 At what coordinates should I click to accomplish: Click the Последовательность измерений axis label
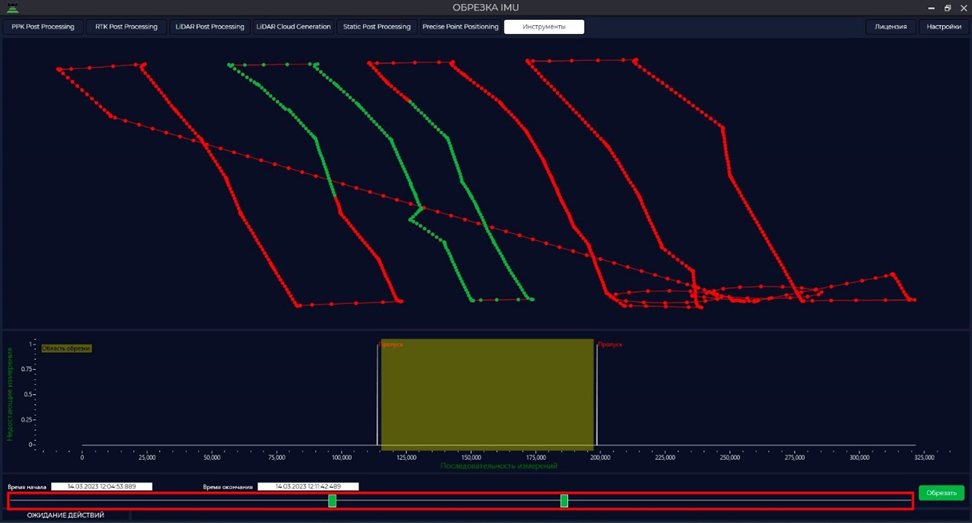[499, 466]
